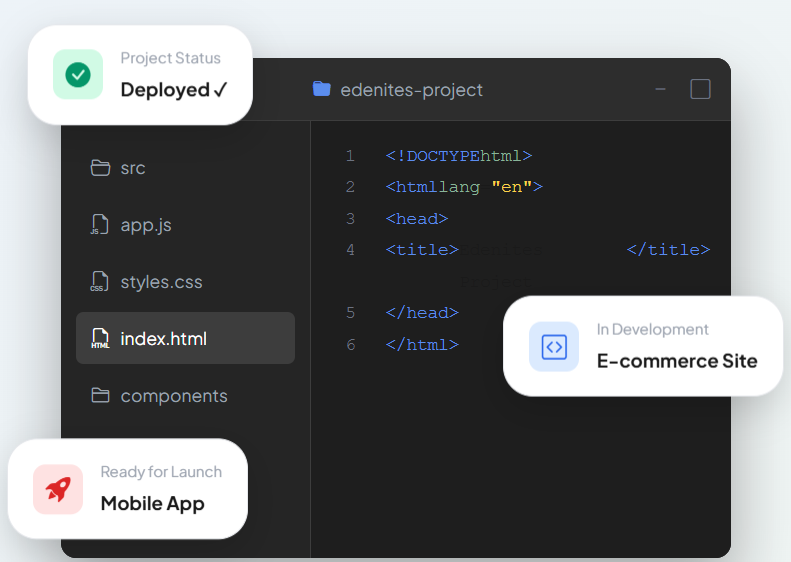Select the index.html file label
The width and height of the screenshot is (791, 562).
[x=163, y=339]
